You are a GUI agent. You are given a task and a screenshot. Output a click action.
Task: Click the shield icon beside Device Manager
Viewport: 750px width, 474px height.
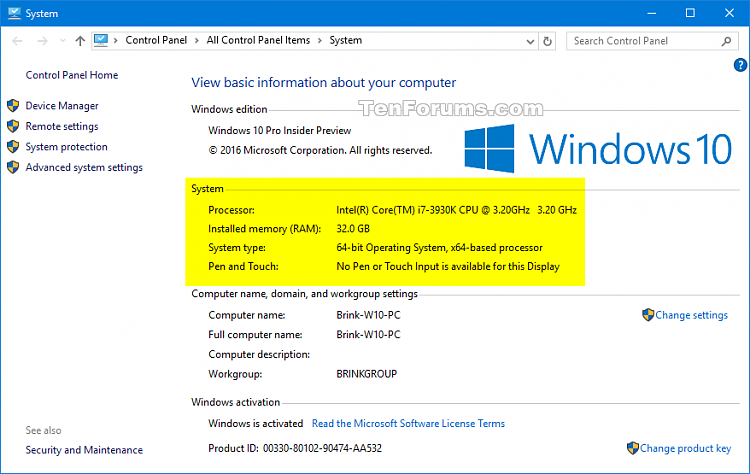[x=13, y=105]
